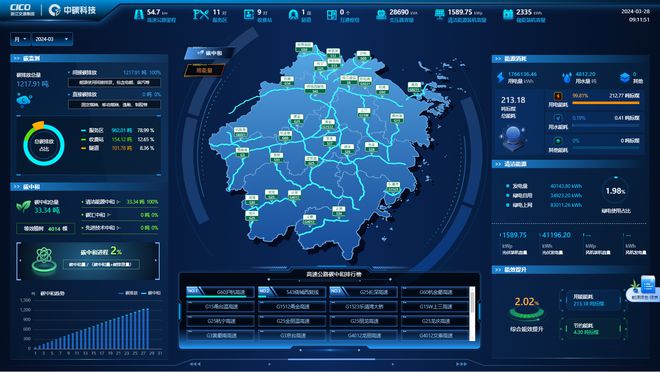Select the 碳中和 map tab
The height and width of the screenshot is (372, 660).
(210, 53)
